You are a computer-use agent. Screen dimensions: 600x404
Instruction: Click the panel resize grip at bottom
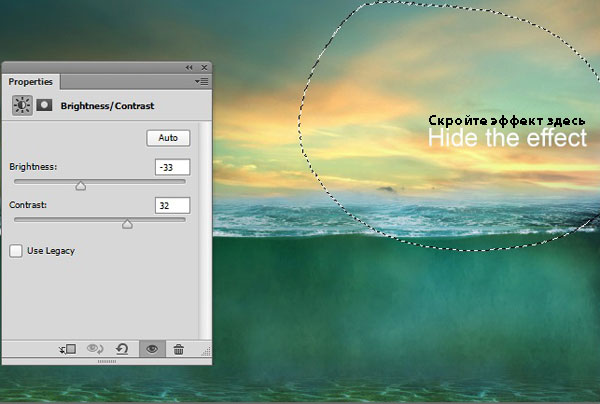107,361
